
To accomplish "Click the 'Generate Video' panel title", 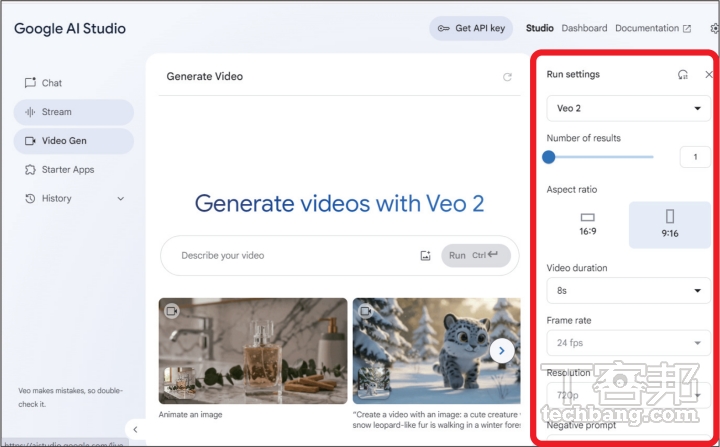I will point(205,76).
